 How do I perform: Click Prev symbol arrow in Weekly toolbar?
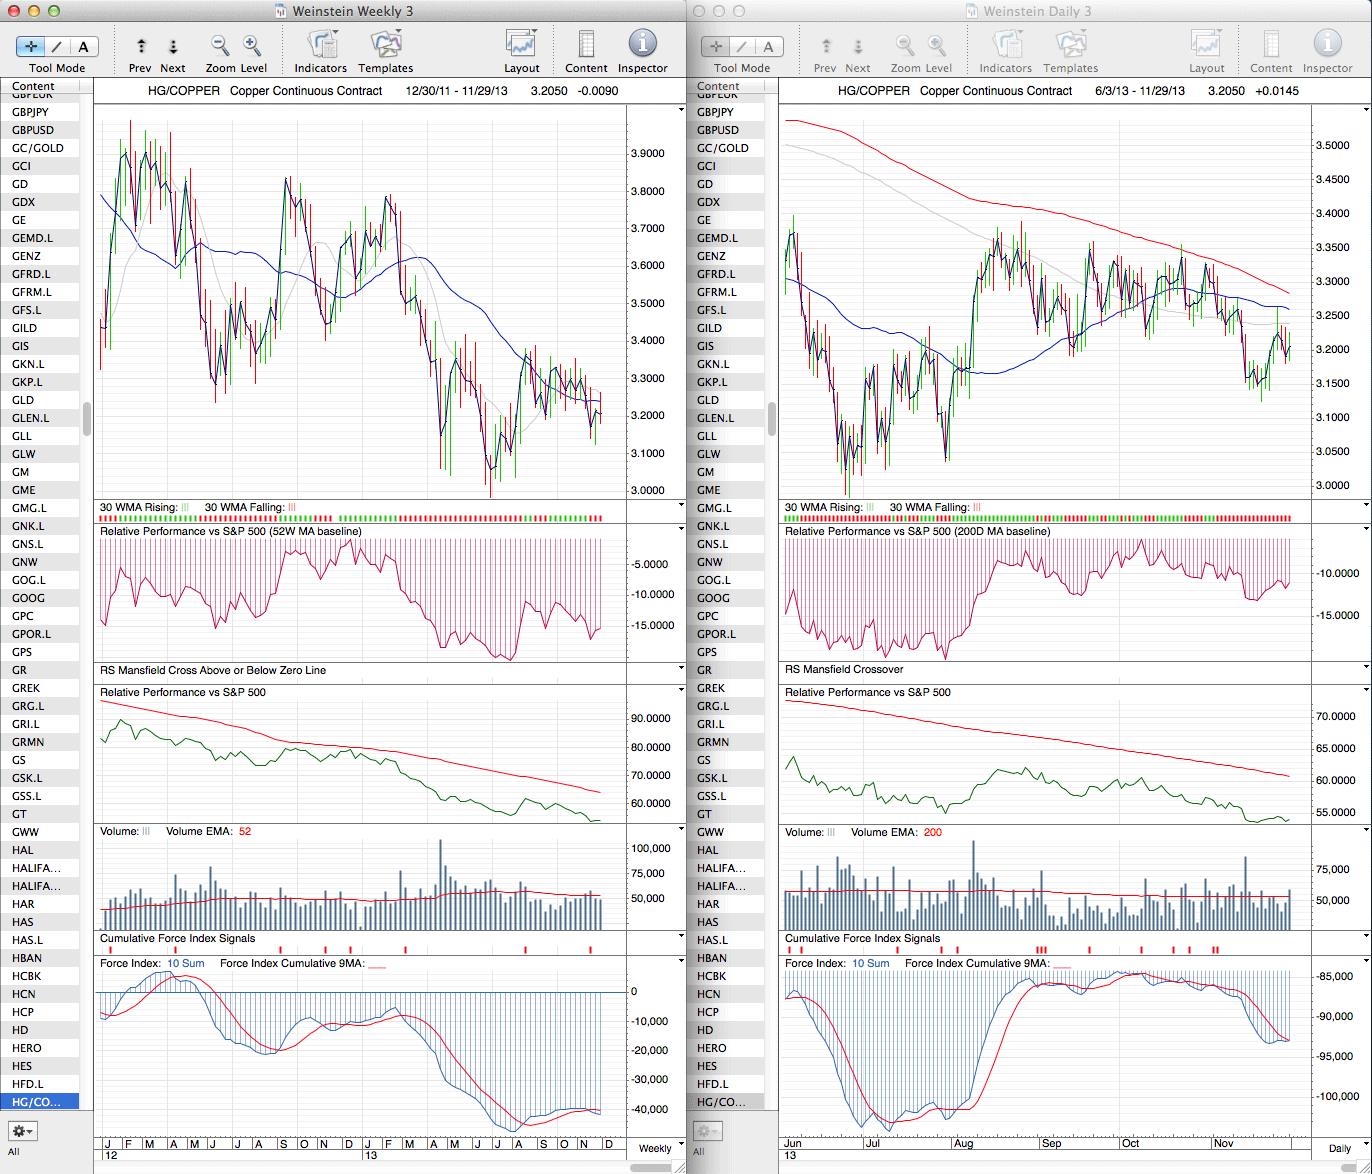pyautogui.click(x=141, y=46)
